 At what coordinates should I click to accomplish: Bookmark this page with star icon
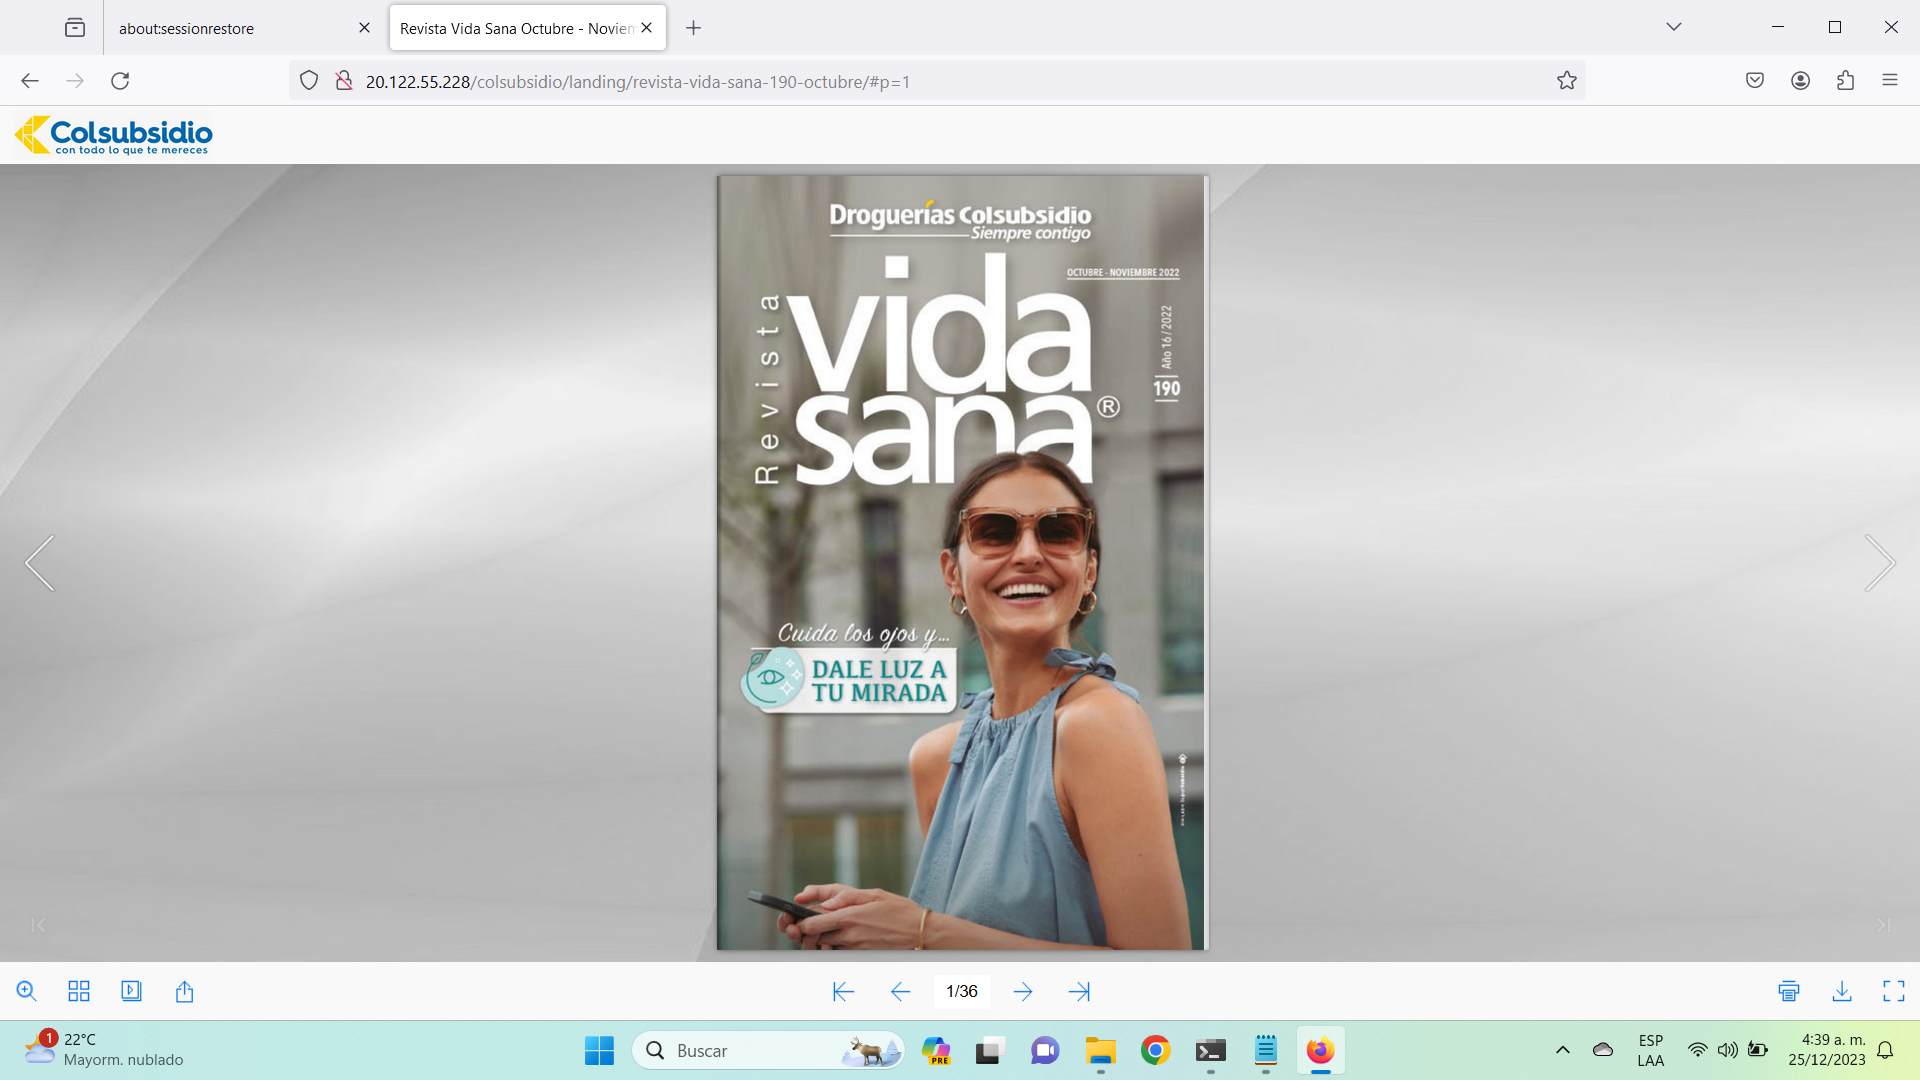(1566, 81)
